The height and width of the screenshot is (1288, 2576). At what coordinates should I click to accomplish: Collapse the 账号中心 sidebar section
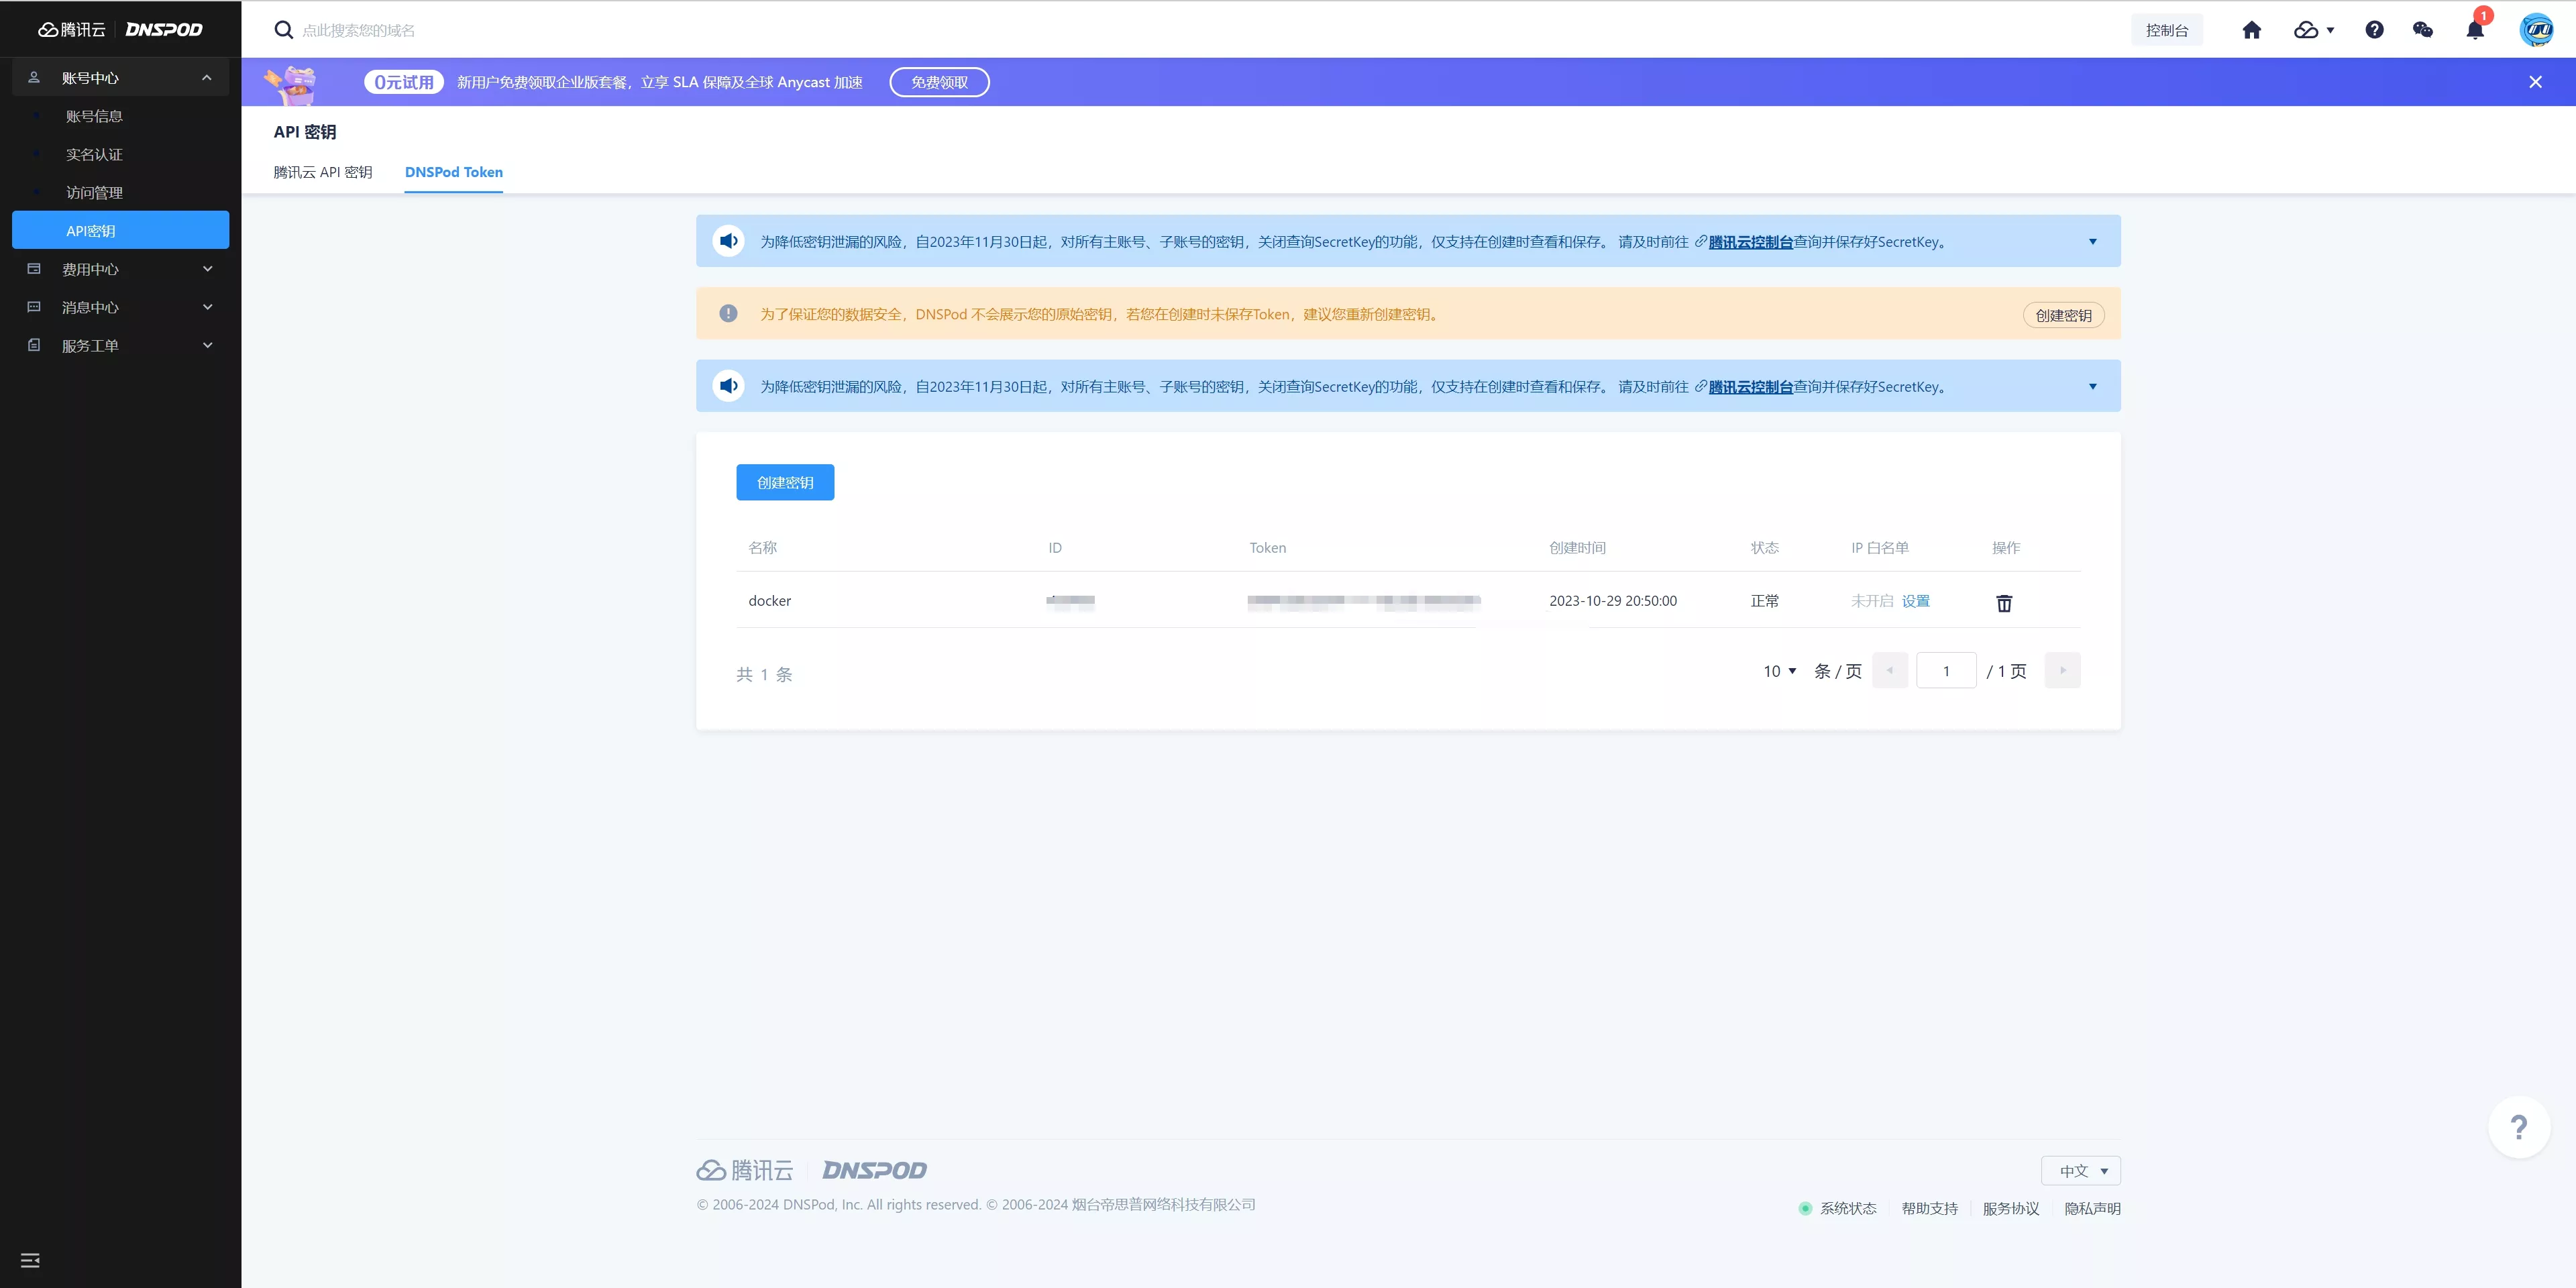pyautogui.click(x=207, y=77)
